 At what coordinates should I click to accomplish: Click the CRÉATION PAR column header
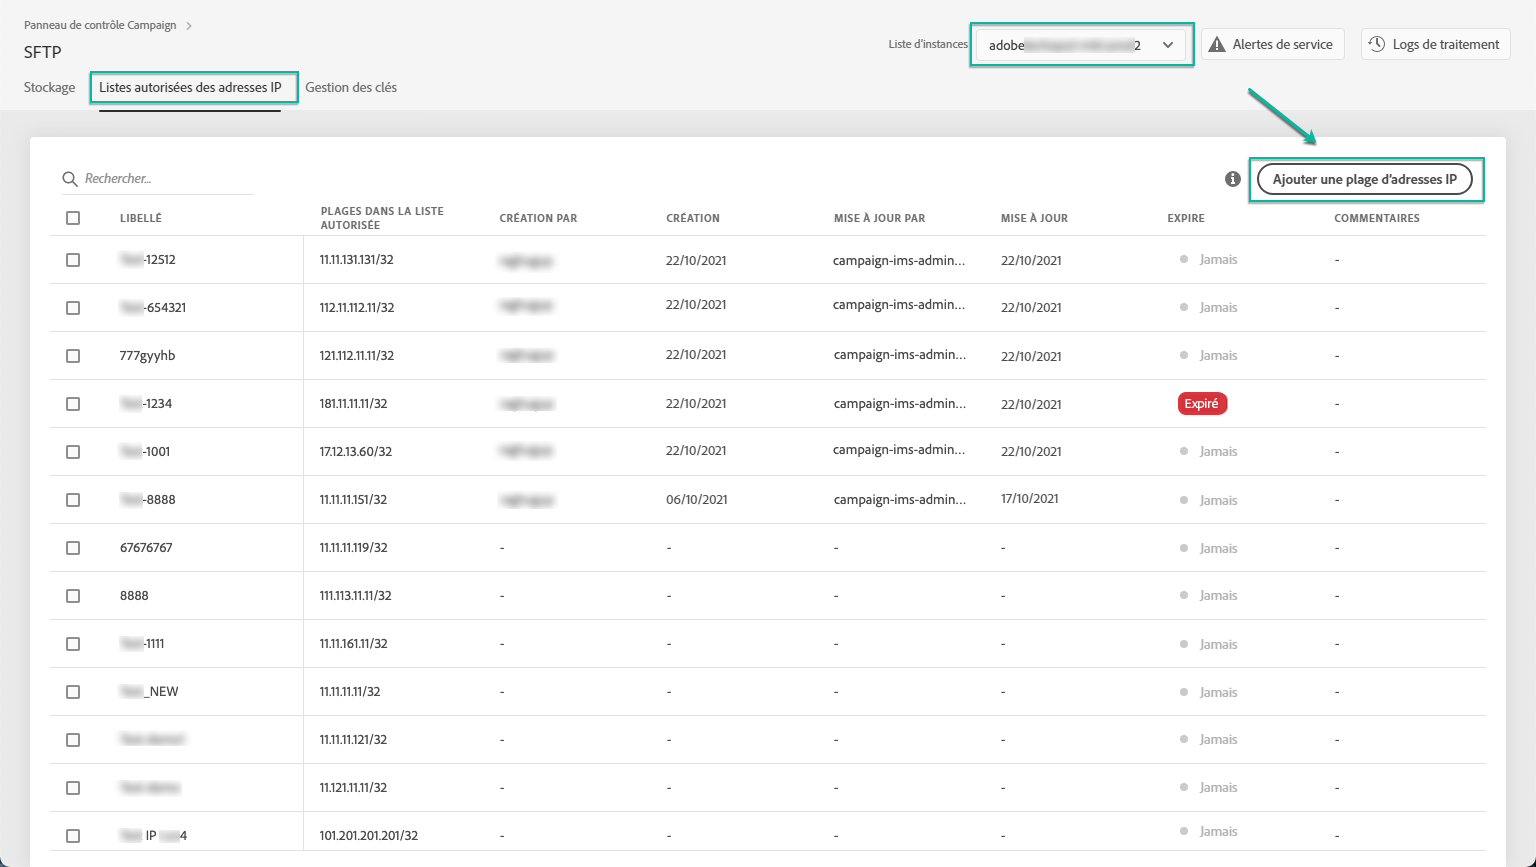pos(538,218)
